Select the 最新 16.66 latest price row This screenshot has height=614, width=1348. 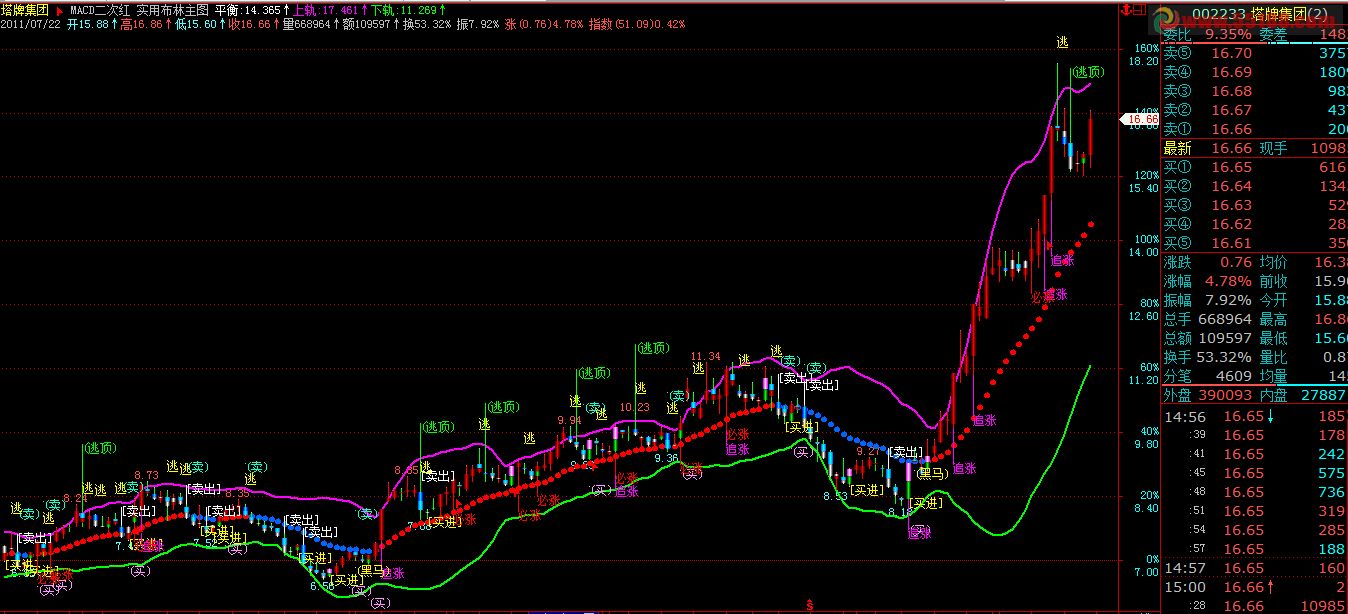1255,148
